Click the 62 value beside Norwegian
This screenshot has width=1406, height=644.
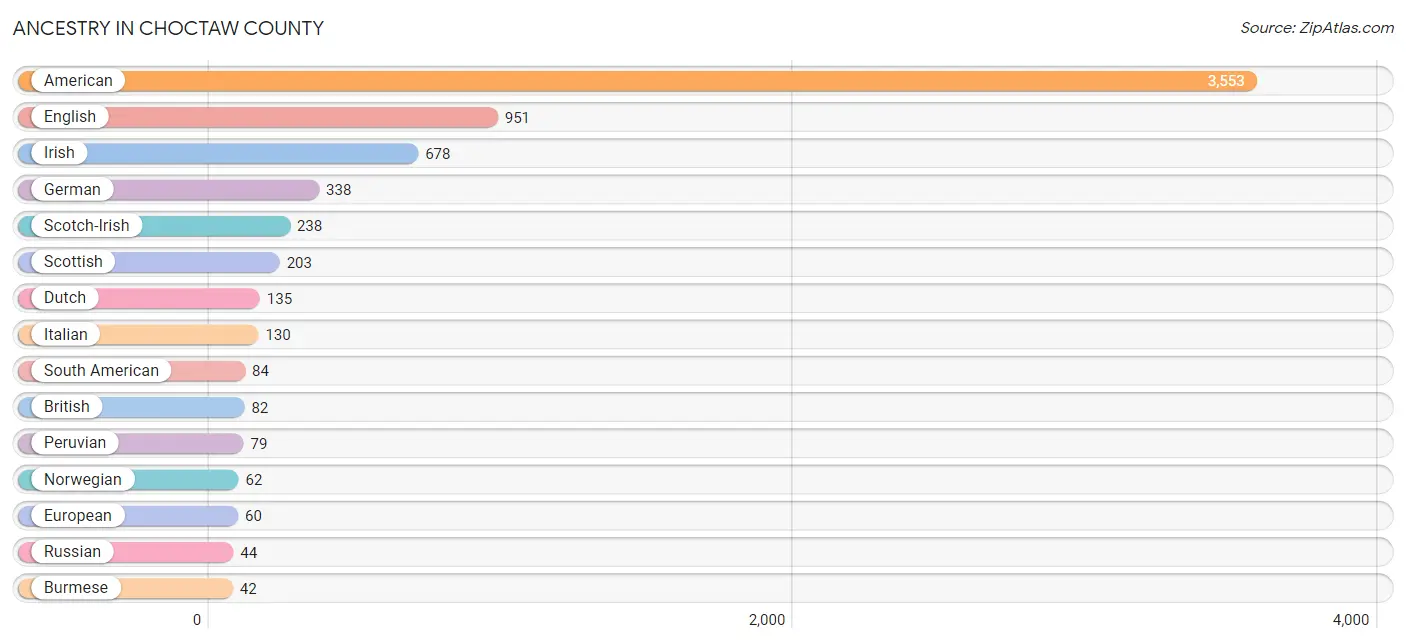254,480
